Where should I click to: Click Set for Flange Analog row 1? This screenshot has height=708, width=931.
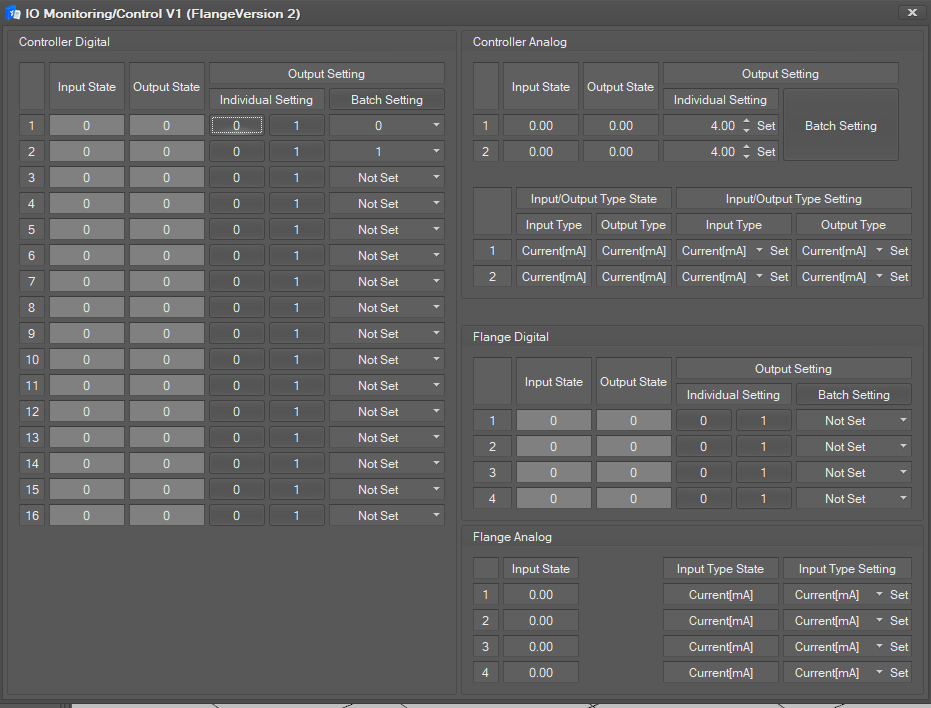click(x=899, y=595)
